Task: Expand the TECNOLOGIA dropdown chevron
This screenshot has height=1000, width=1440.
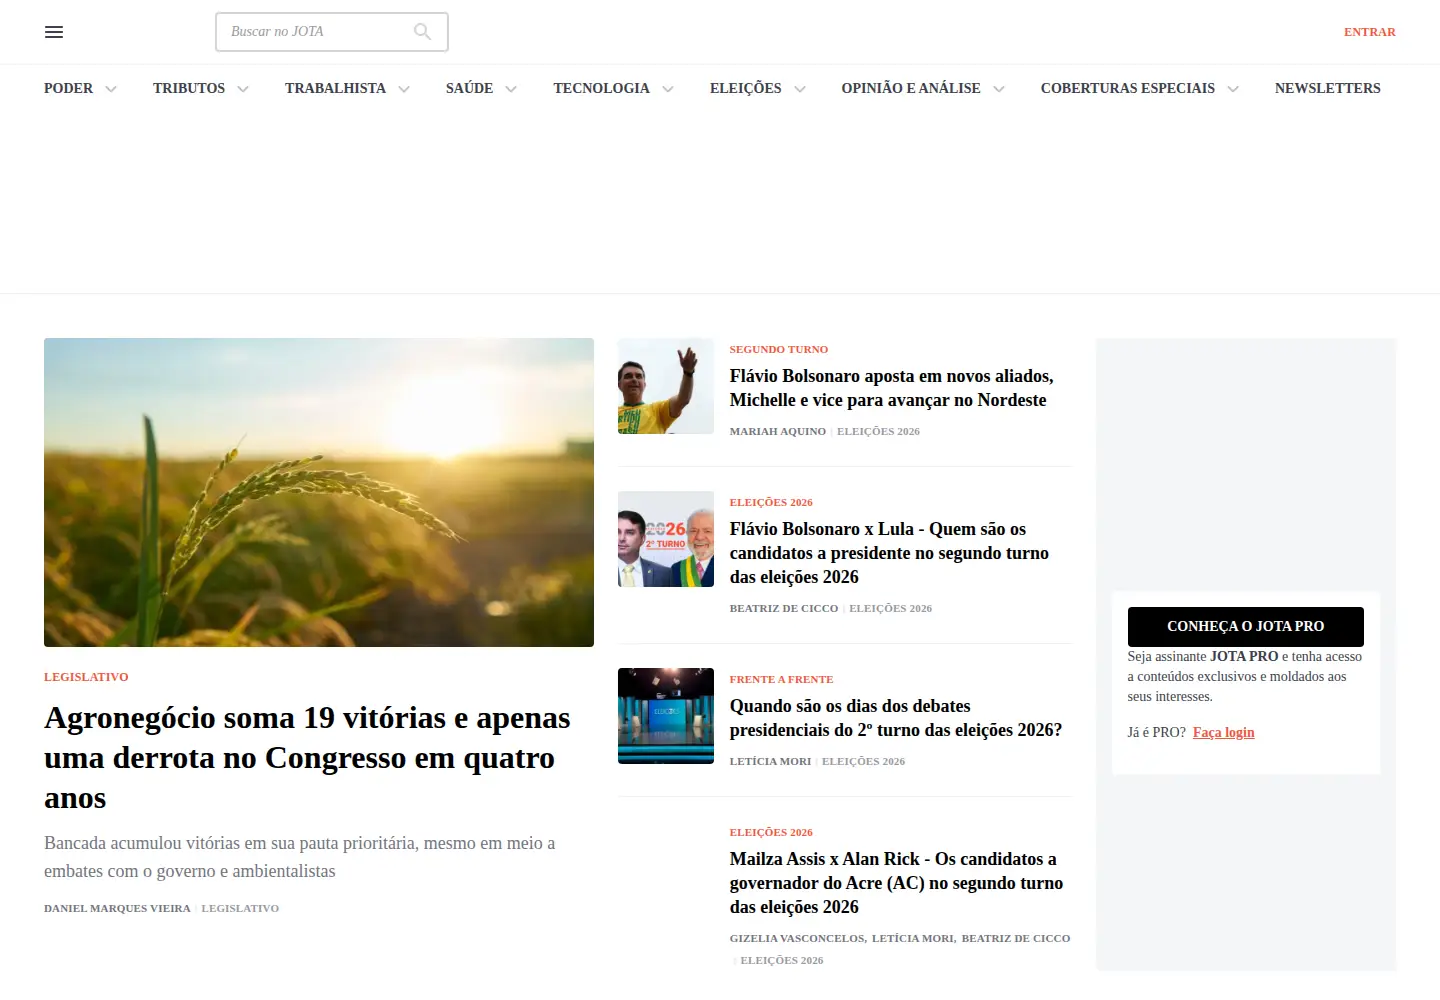Action: point(668,89)
